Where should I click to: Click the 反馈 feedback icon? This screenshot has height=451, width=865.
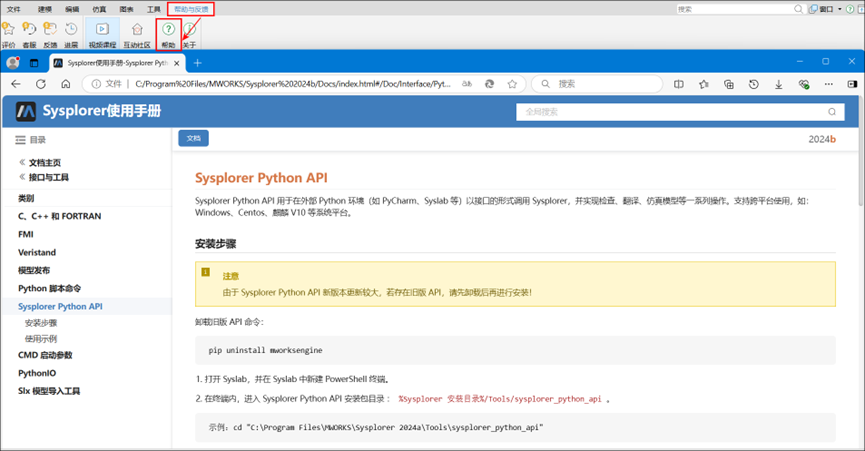tap(50, 29)
